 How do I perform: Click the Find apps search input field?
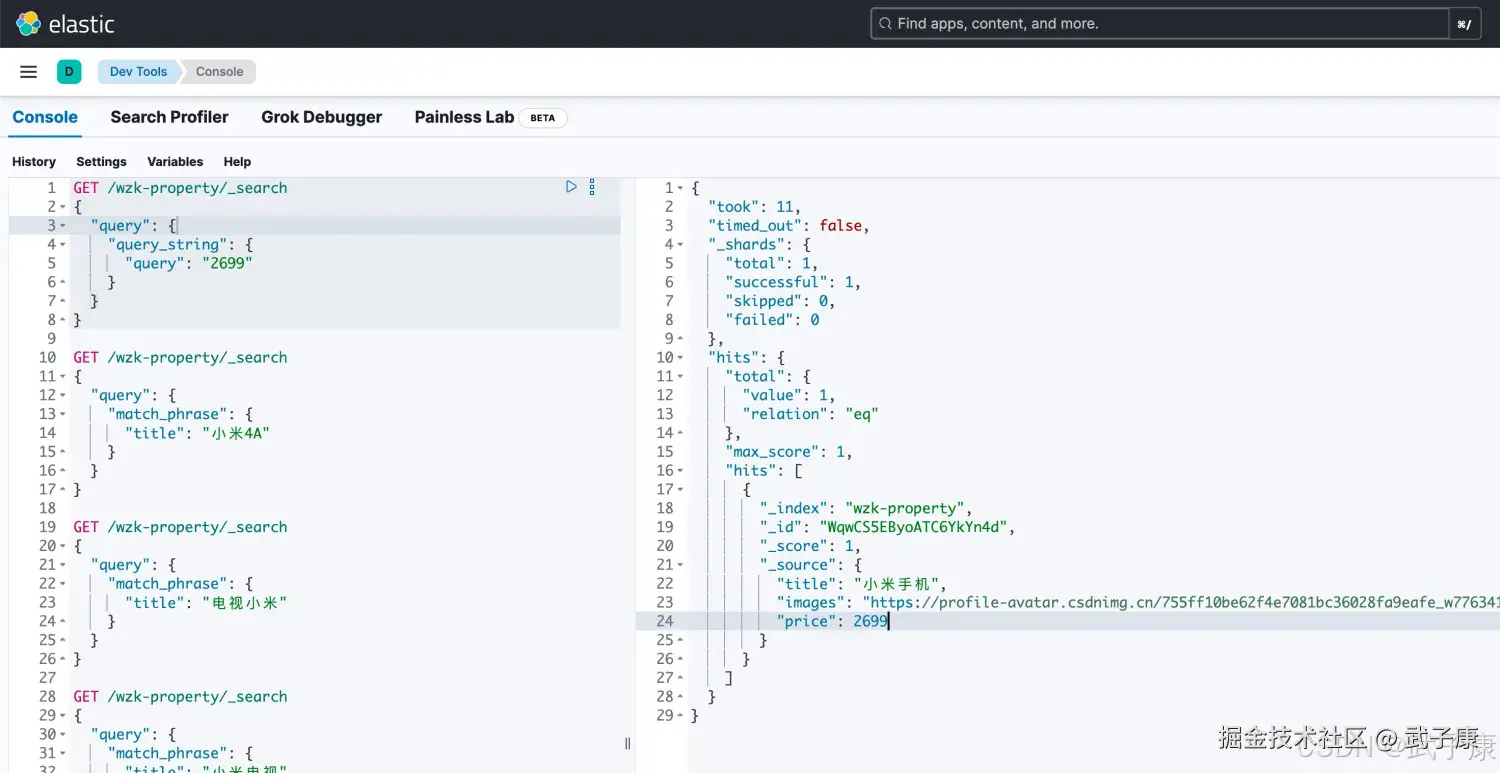click(1150, 22)
